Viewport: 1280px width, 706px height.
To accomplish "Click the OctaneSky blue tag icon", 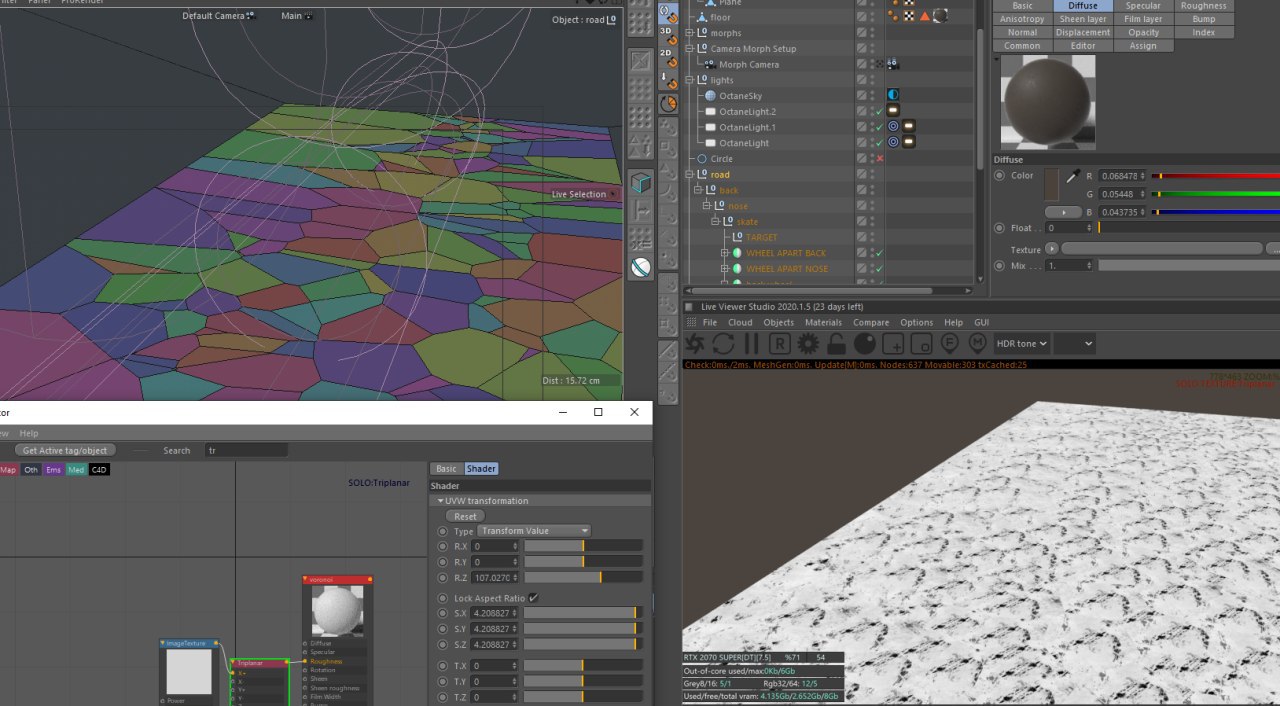I will click(893, 95).
